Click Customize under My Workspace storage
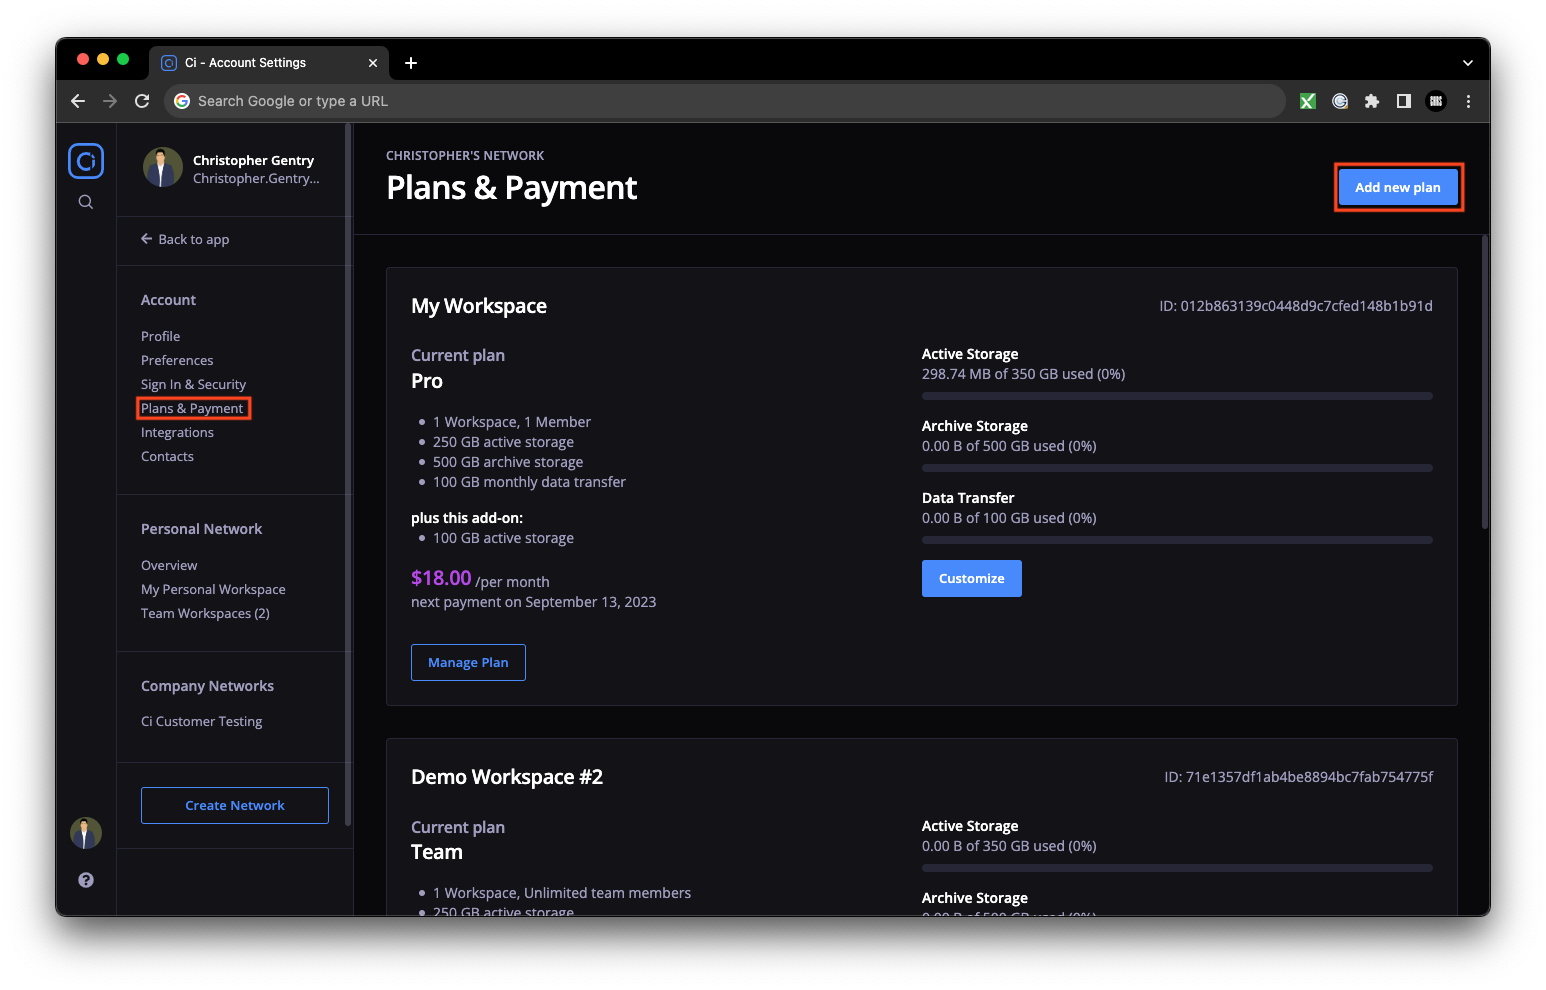 pyautogui.click(x=972, y=578)
